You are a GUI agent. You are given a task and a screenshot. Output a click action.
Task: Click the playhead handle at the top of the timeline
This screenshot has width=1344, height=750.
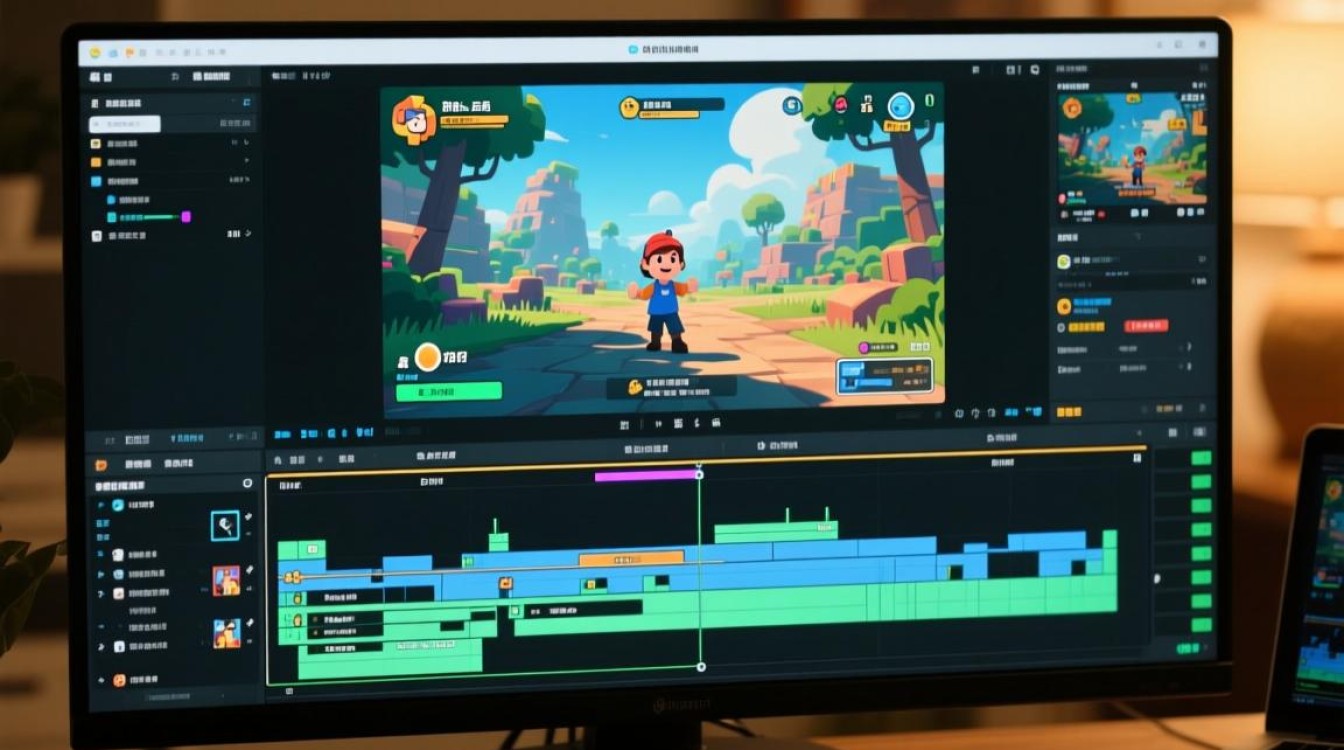click(x=699, y=474)
